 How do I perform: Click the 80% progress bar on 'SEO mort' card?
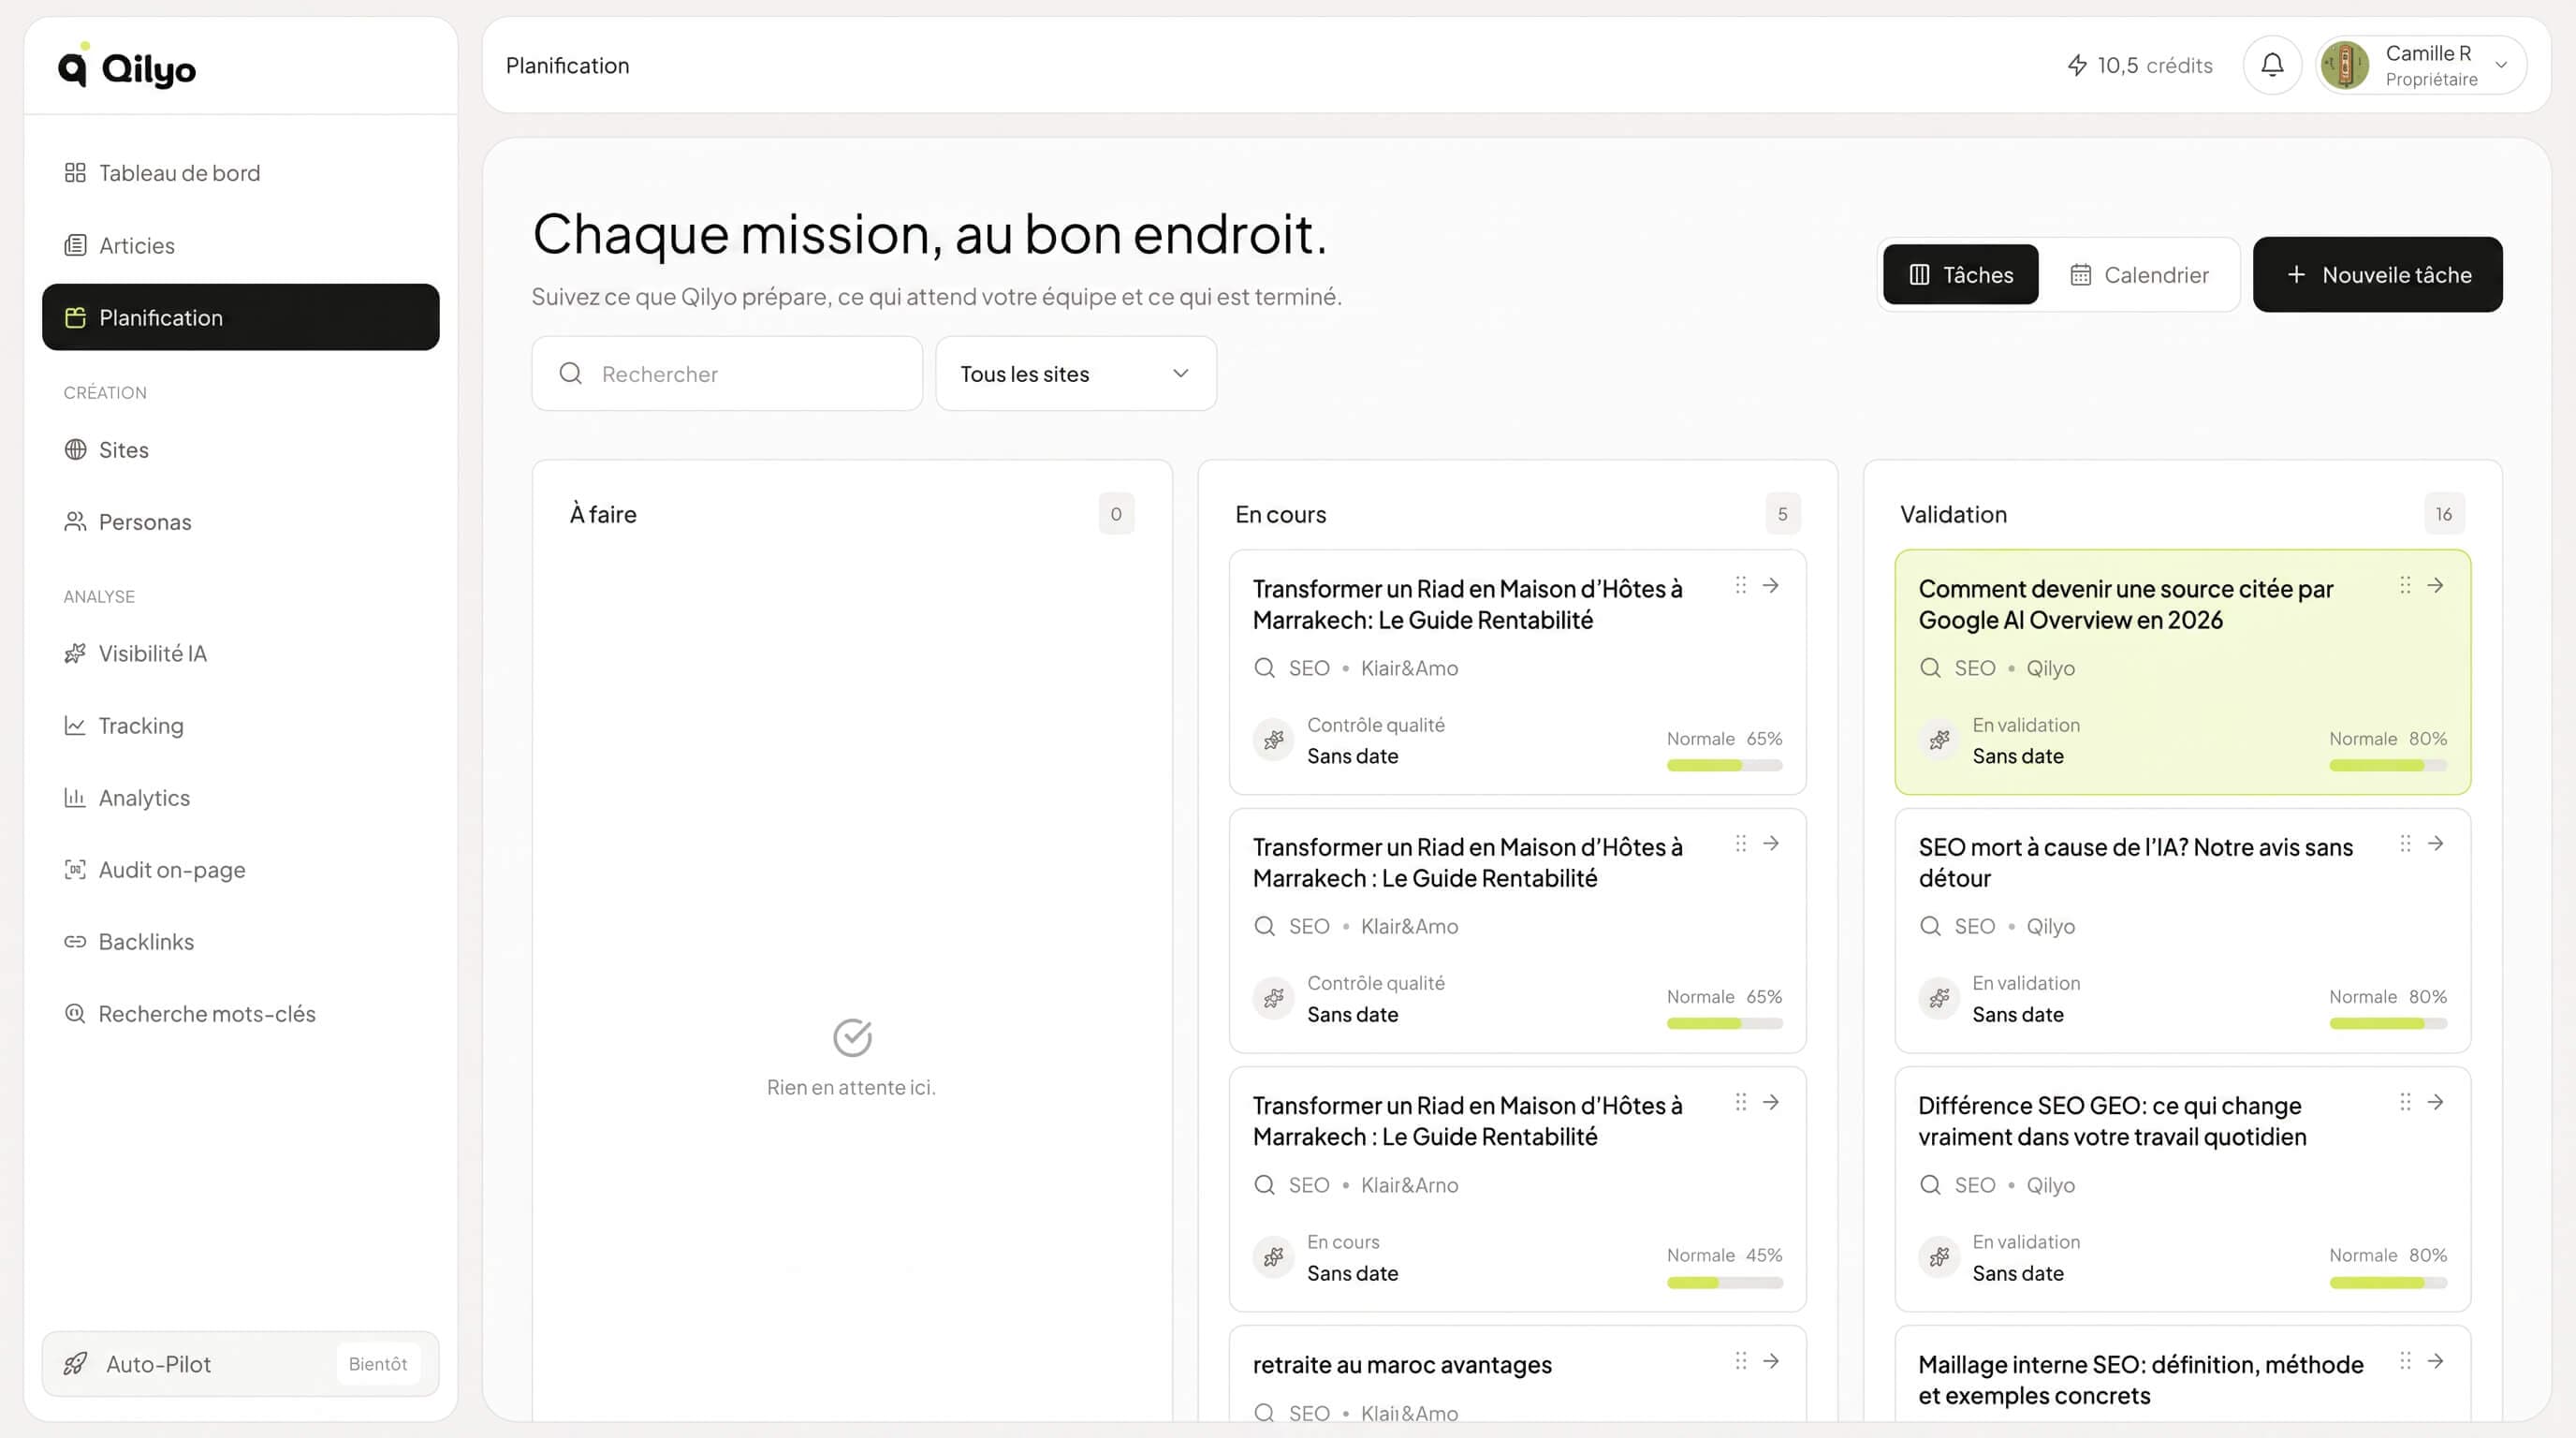(2388, 1023)
